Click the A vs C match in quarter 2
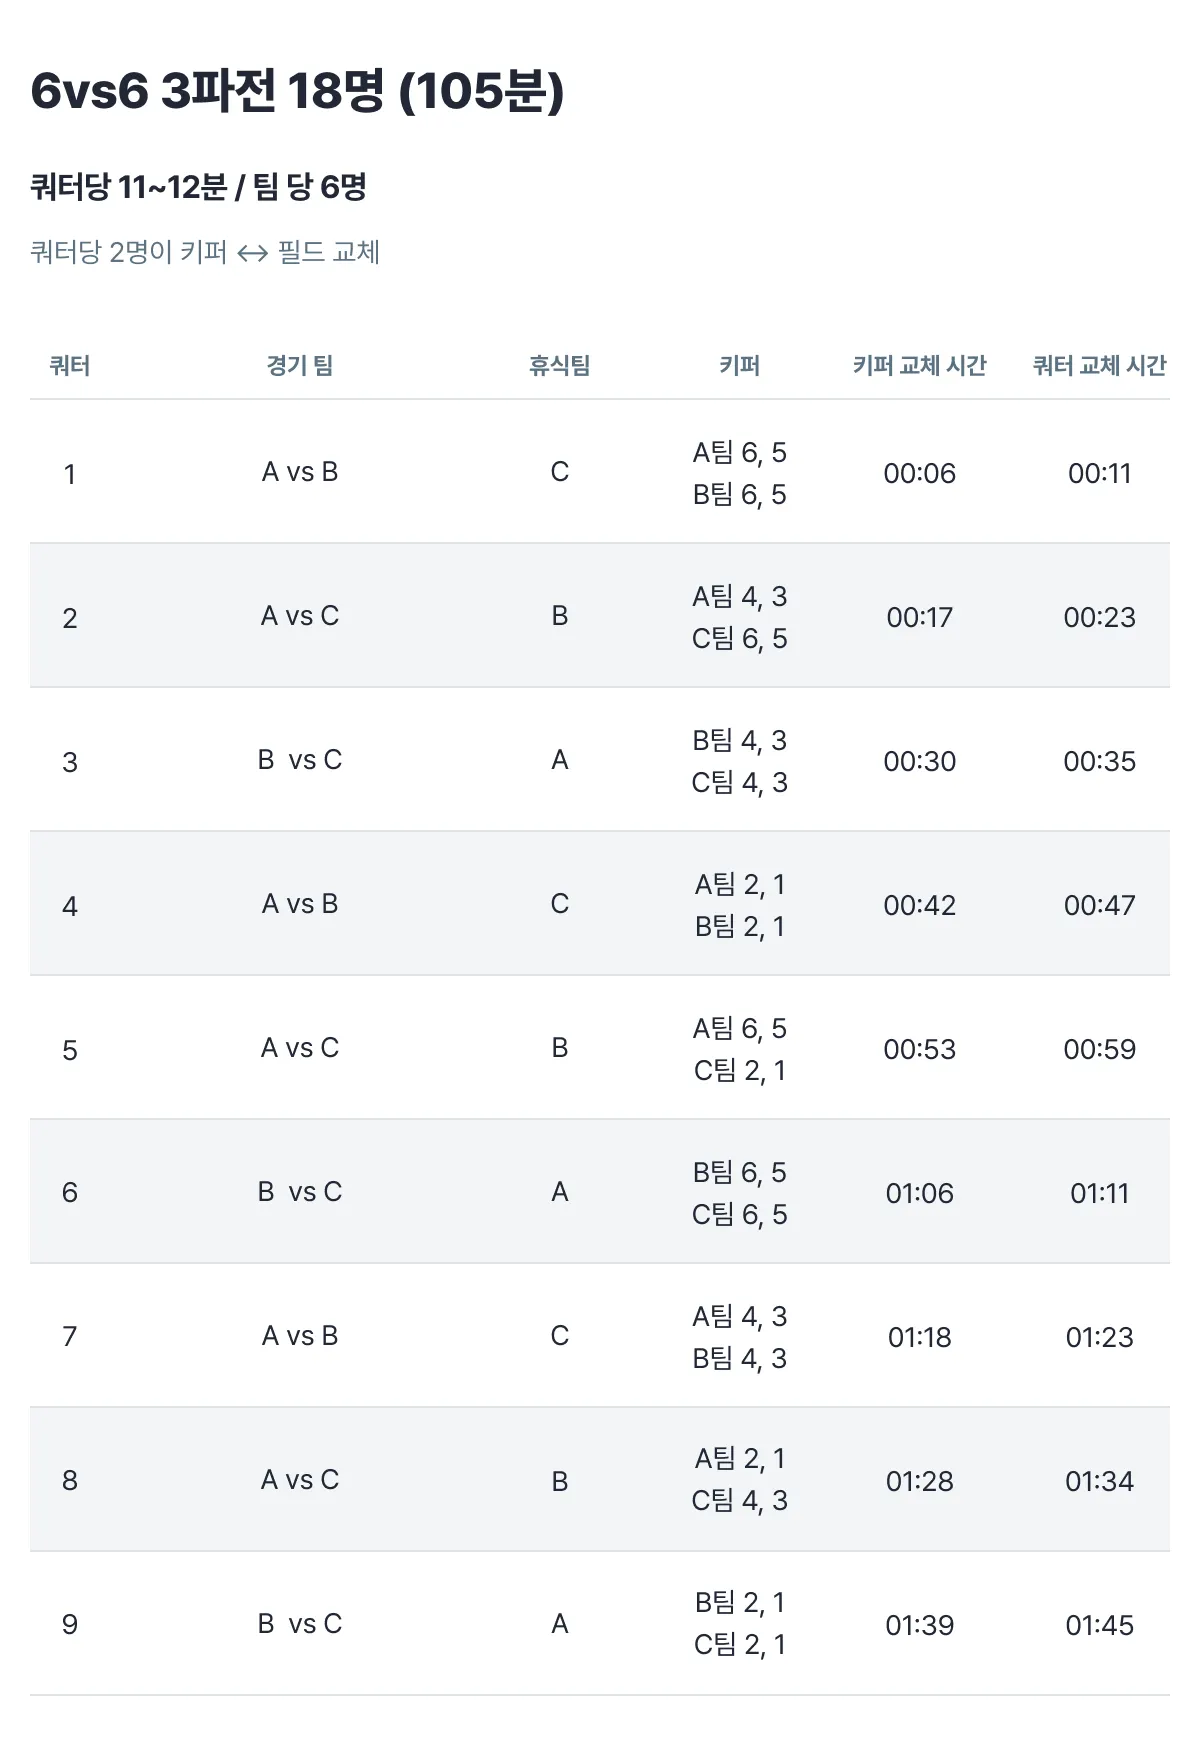The image size is (1200, 1756). coord(300,616)
